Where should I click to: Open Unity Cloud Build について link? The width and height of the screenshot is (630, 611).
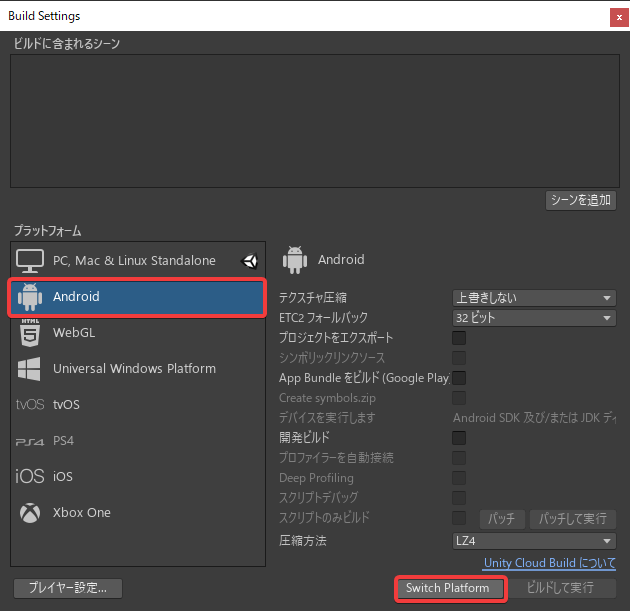click(x=550, y=563)
